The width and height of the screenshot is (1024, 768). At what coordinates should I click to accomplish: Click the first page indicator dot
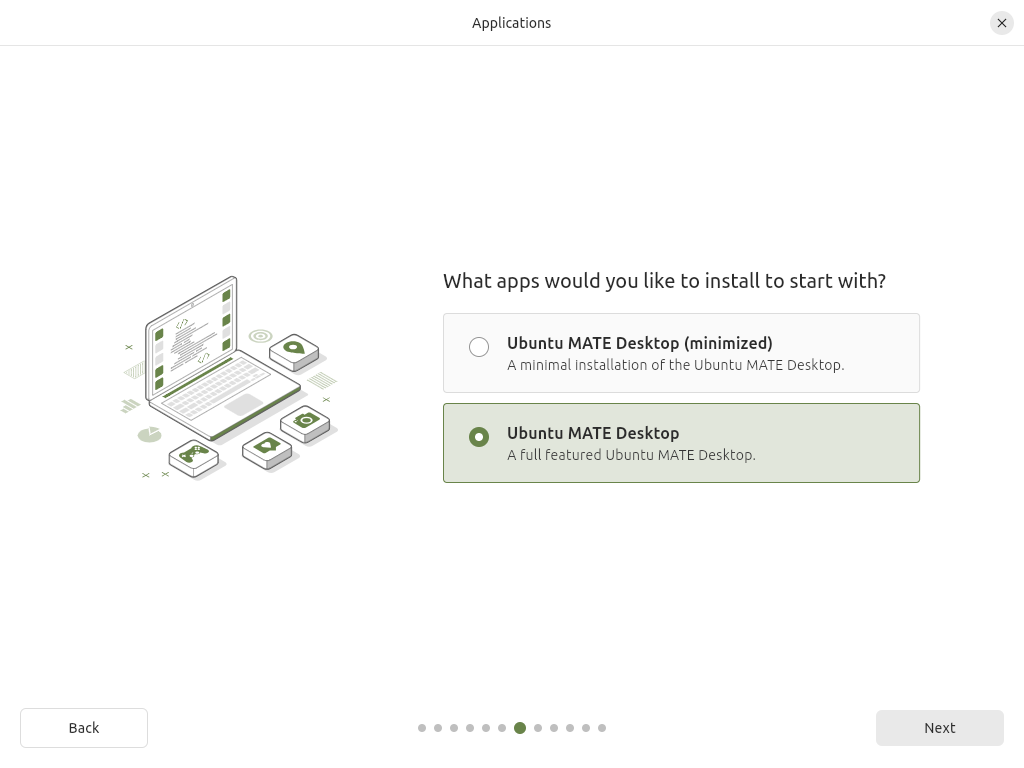coord(422,728)
